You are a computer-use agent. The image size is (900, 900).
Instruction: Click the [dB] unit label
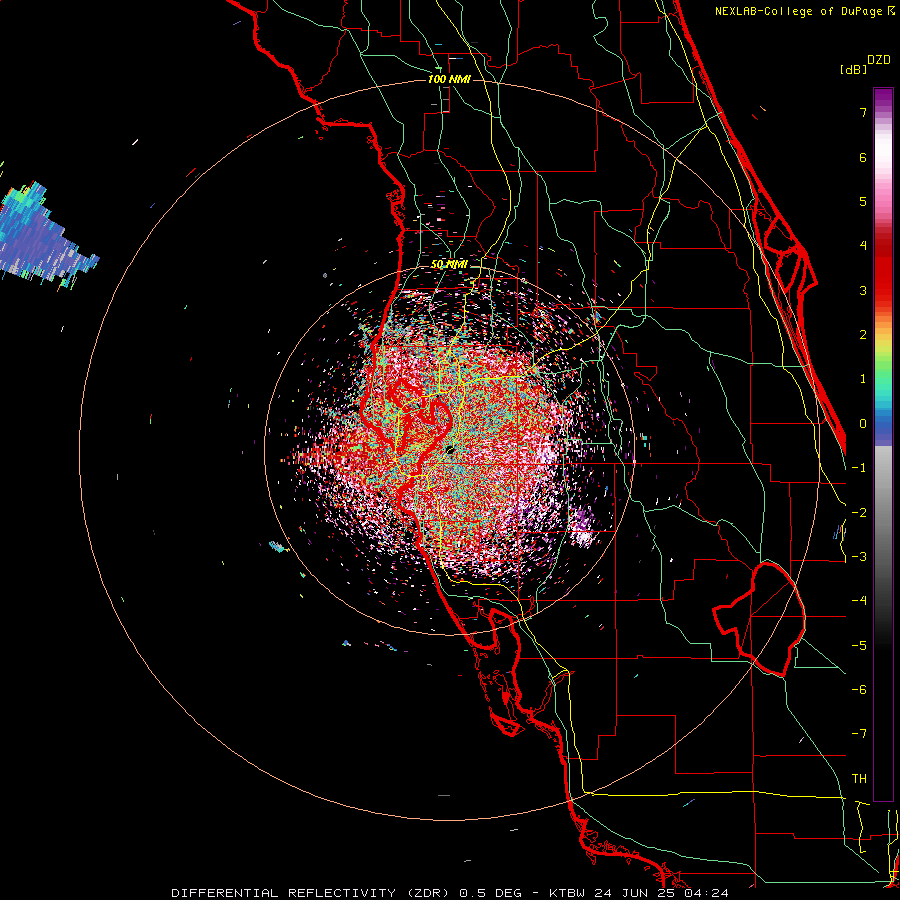tap(853, 70)
